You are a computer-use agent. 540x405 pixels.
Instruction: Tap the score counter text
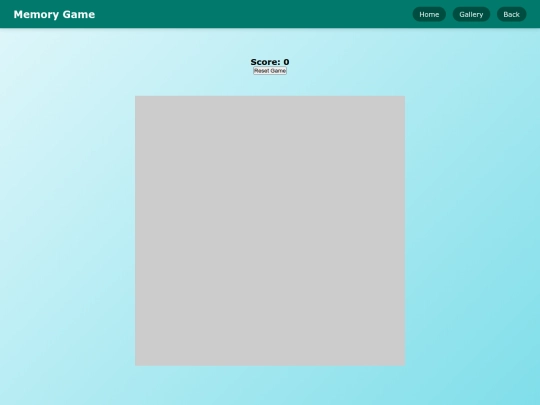click(270, 62)
